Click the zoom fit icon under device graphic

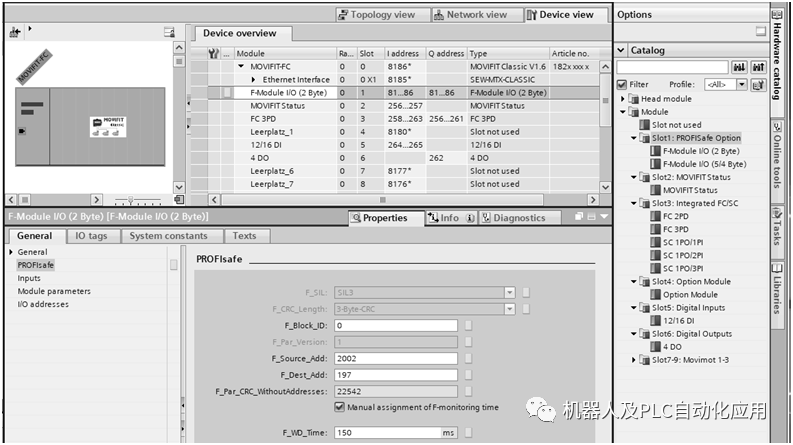pyautogui.click(x=179, y=200)
